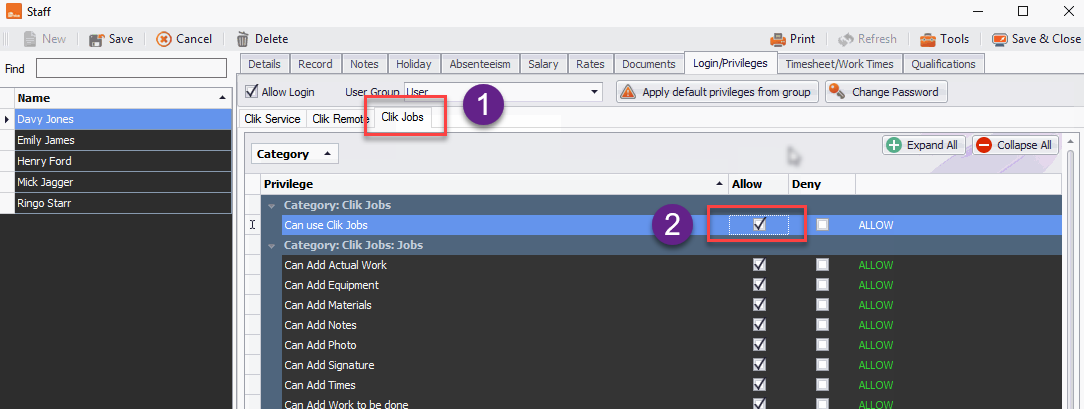The width and height of the screenshot is (1084, 409).
Task: Click the Find search field
Action: (131, 68)
